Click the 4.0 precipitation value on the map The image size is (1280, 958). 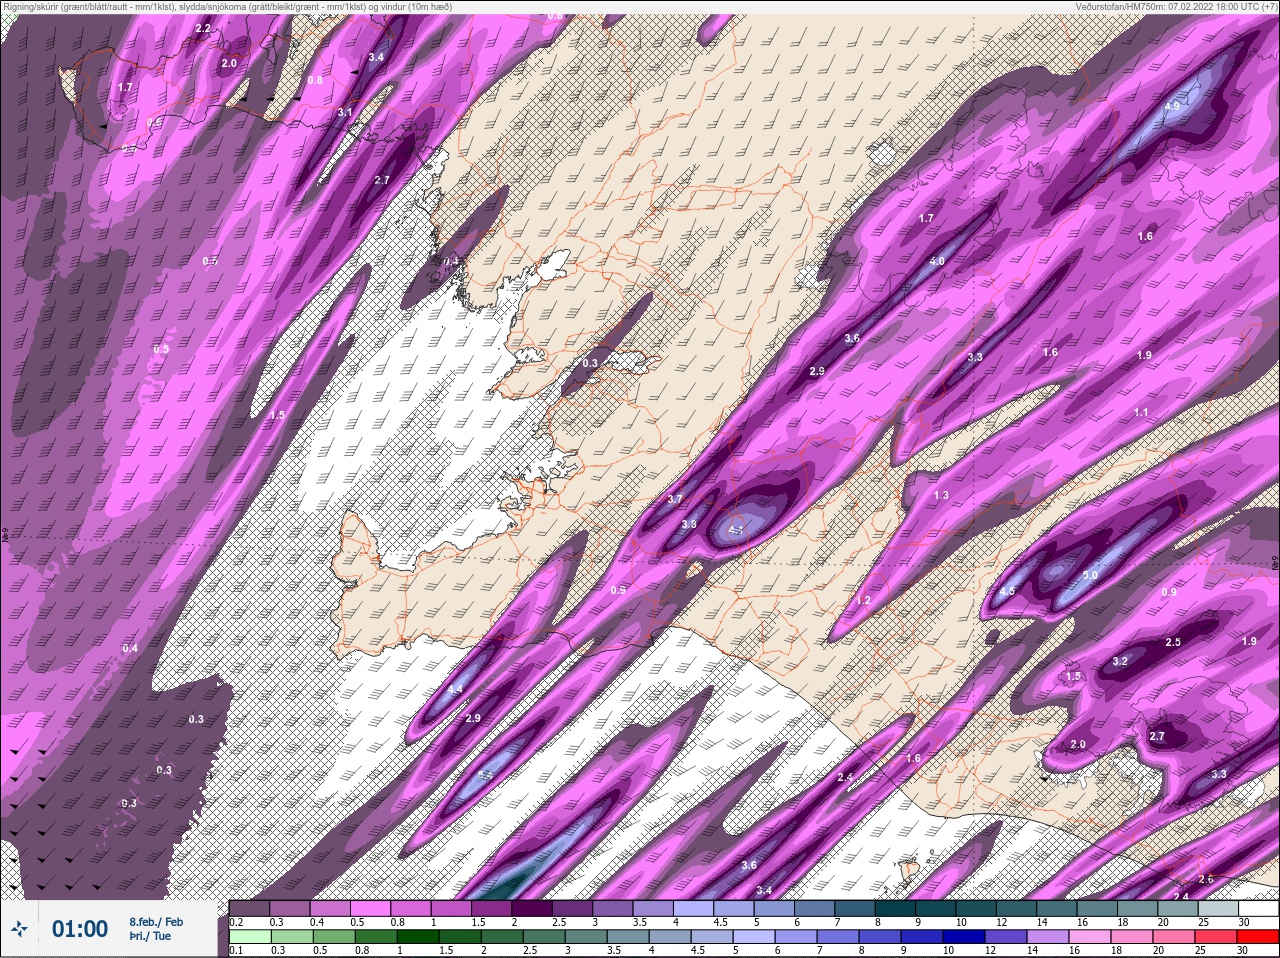point(937,261)
